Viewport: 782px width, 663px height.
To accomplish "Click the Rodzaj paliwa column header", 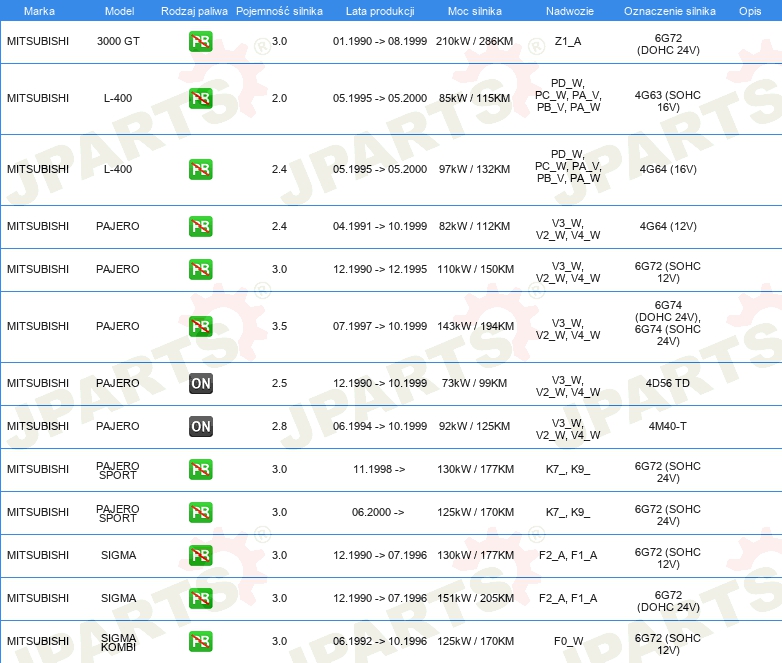I will (x=194, y=11).
